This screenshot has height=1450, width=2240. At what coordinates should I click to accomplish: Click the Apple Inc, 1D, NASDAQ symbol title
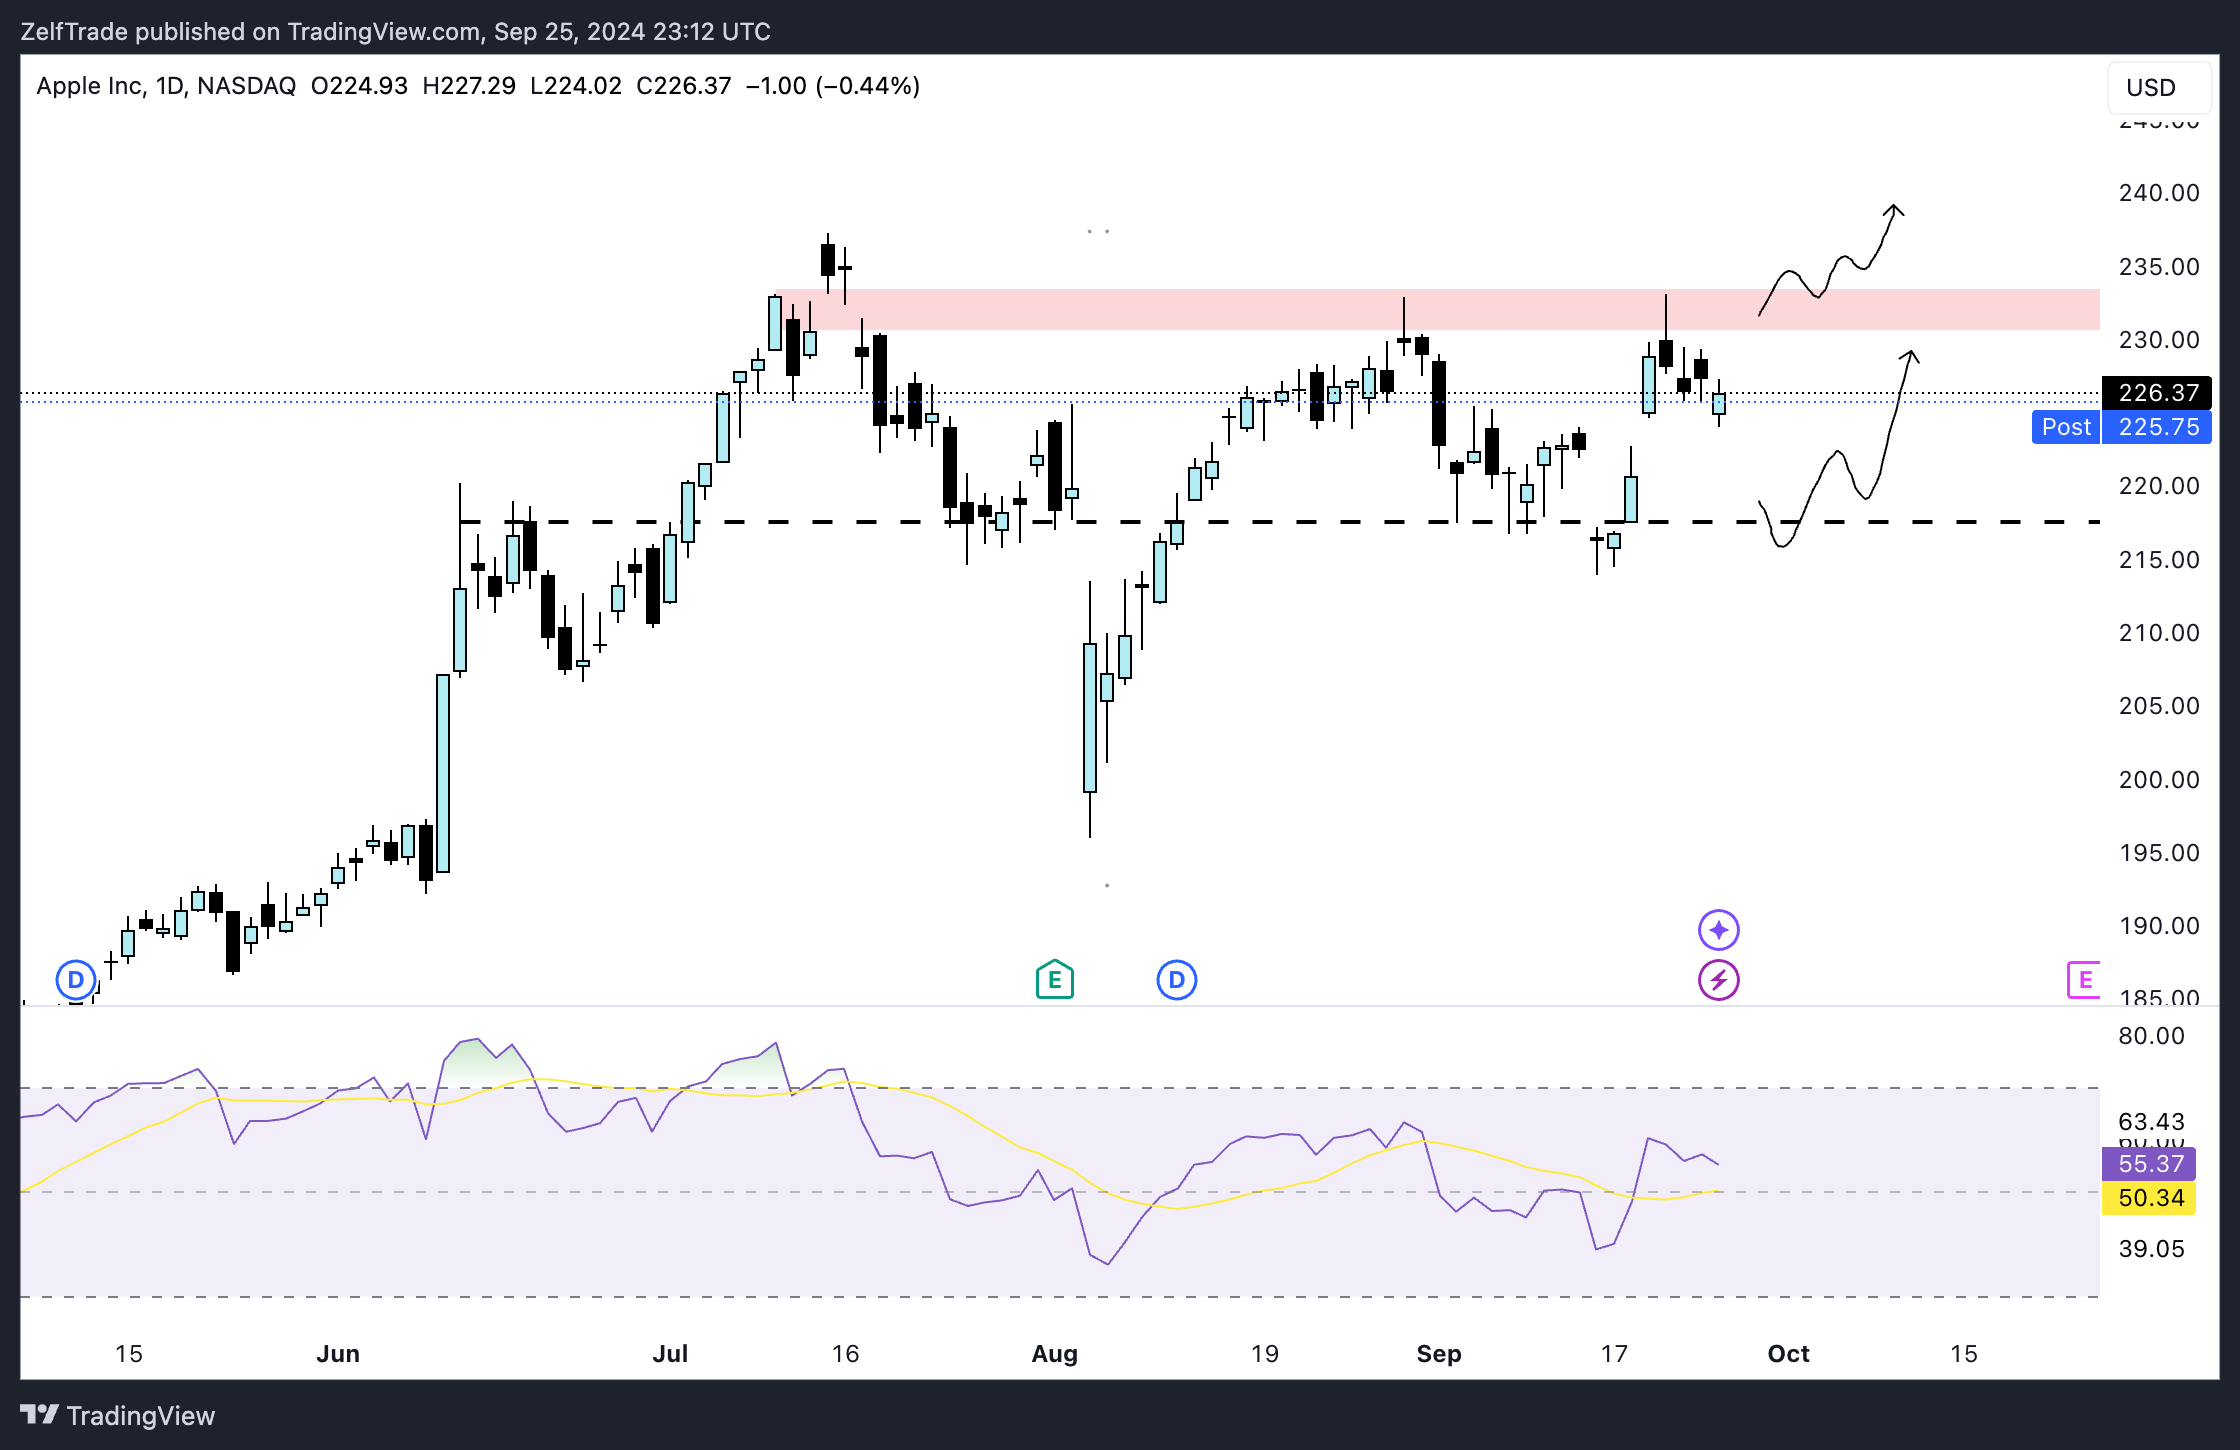(166, 86)
